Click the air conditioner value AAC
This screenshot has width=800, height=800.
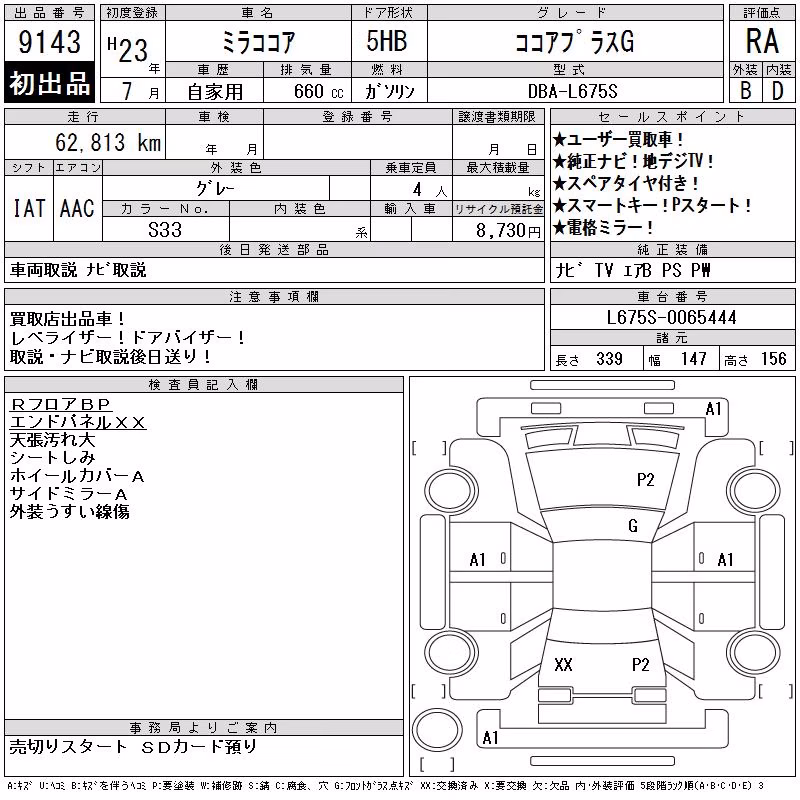click(x=77, y=208)
